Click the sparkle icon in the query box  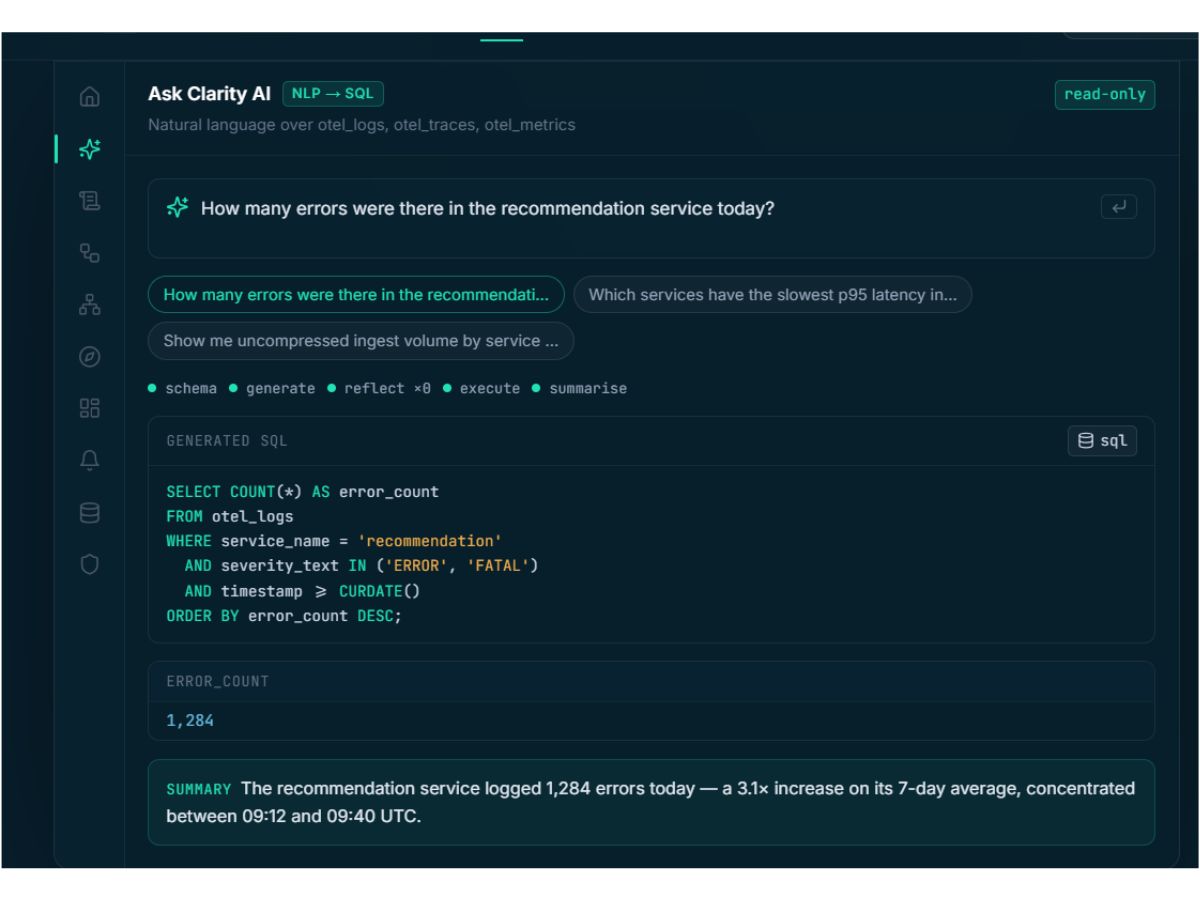point(178,208)
